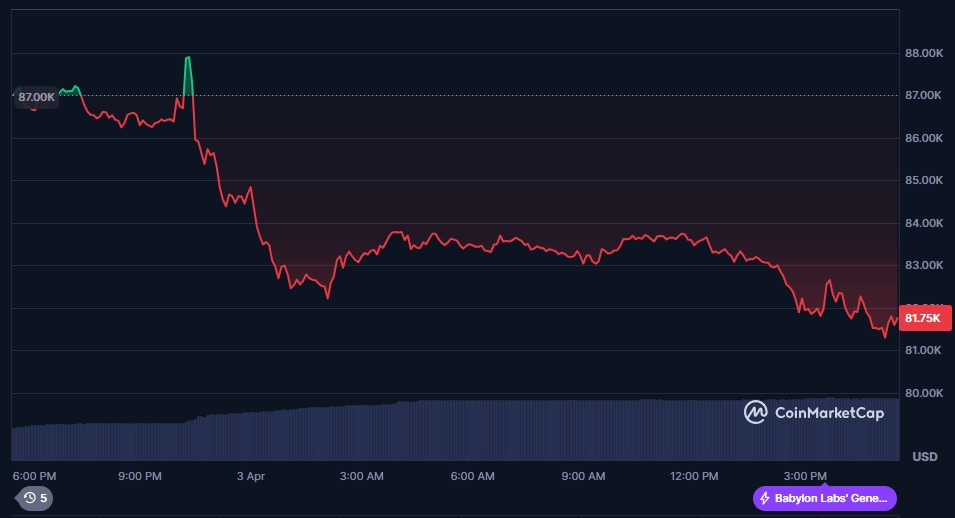
Task: Click the green price spike peak on chart
Action: 187,59
